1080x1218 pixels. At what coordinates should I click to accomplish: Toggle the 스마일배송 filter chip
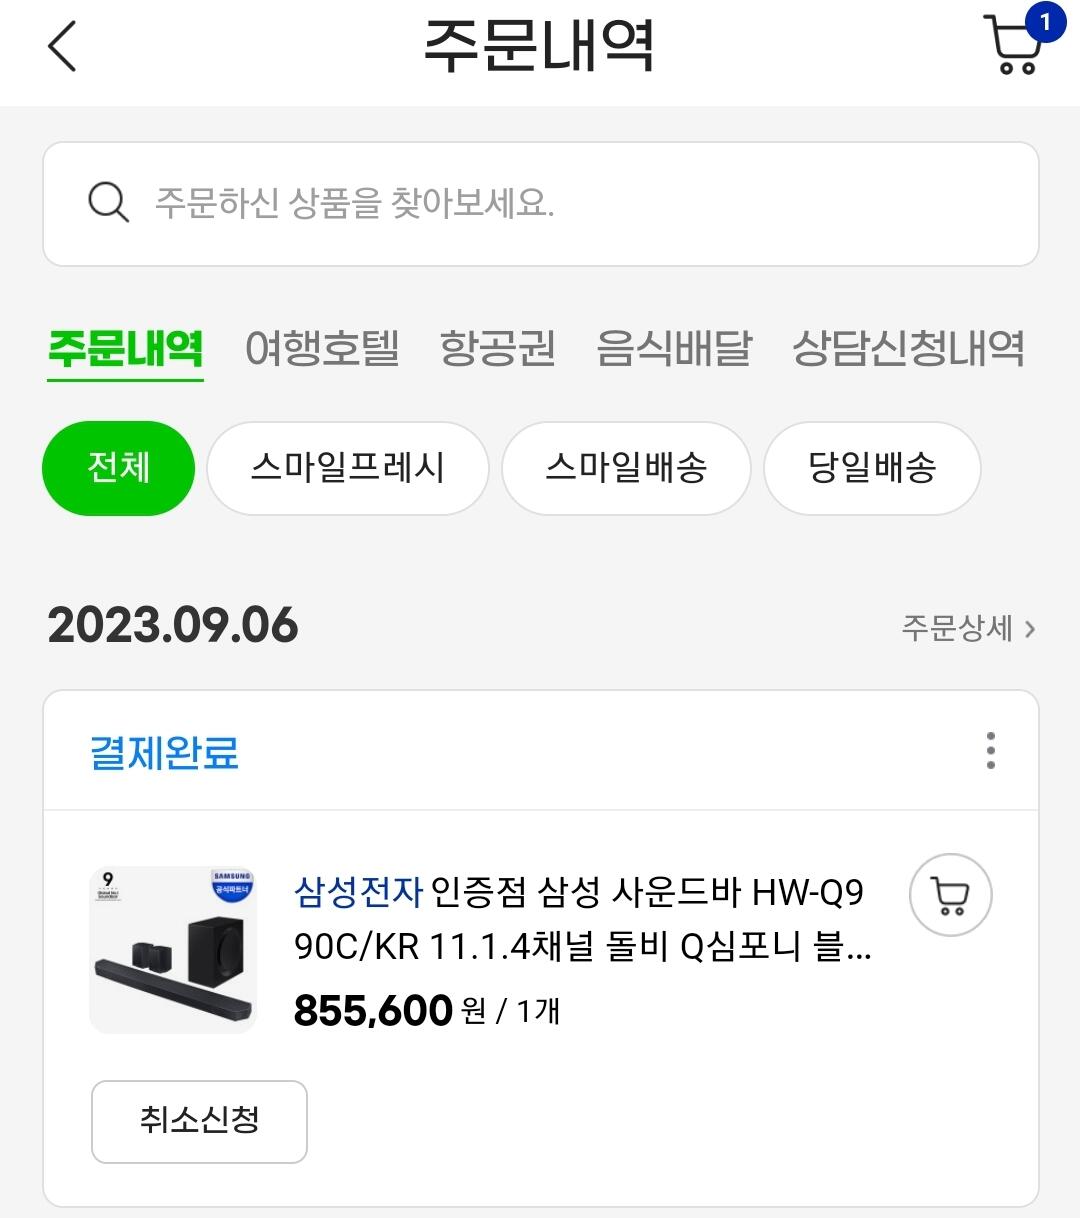pyautogui.click(x=626, y=468)
